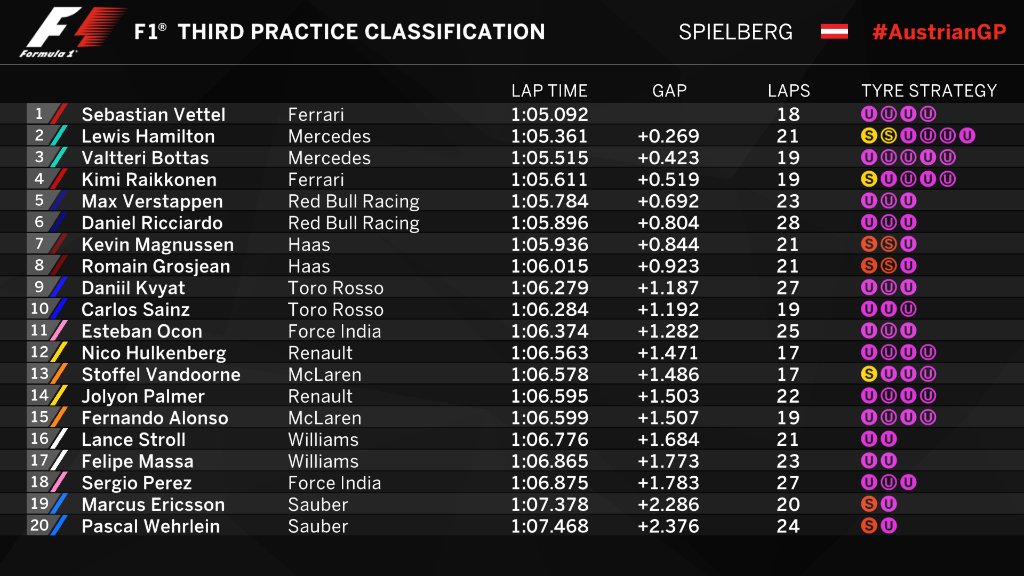The image size is (1024, 576).
Task: Click the purple ultrasoft tyre icon in Wehrlein's row
Action: (888, 527)
